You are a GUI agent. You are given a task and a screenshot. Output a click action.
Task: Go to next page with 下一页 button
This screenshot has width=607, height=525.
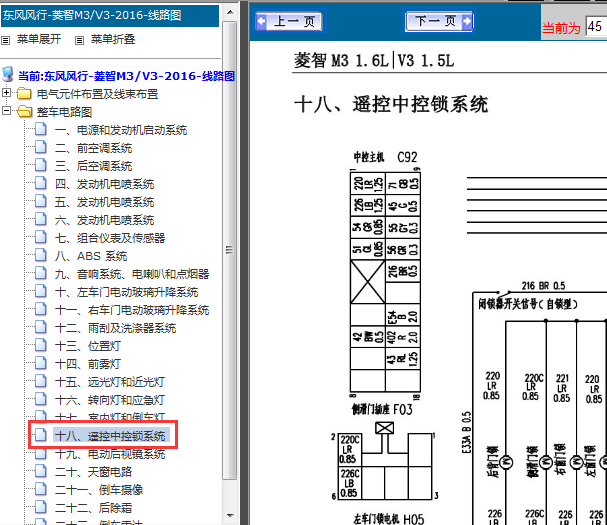(439, 21)
